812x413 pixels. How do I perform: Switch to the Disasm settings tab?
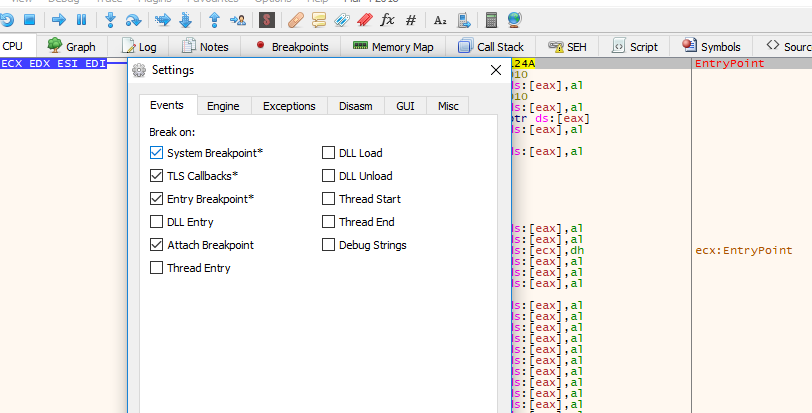[356, 106]
